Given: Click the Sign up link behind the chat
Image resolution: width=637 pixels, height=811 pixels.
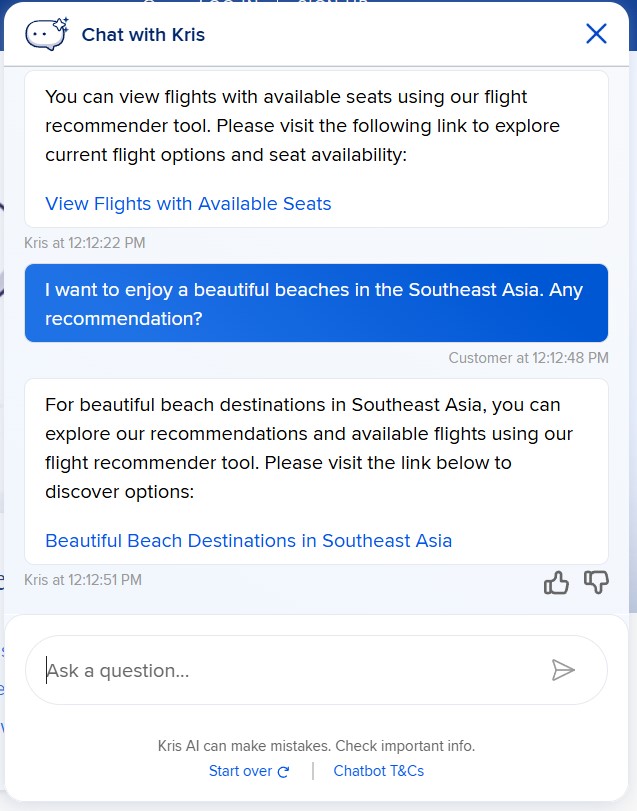Looking at the screenshot, I should click(x=333, y=4).
